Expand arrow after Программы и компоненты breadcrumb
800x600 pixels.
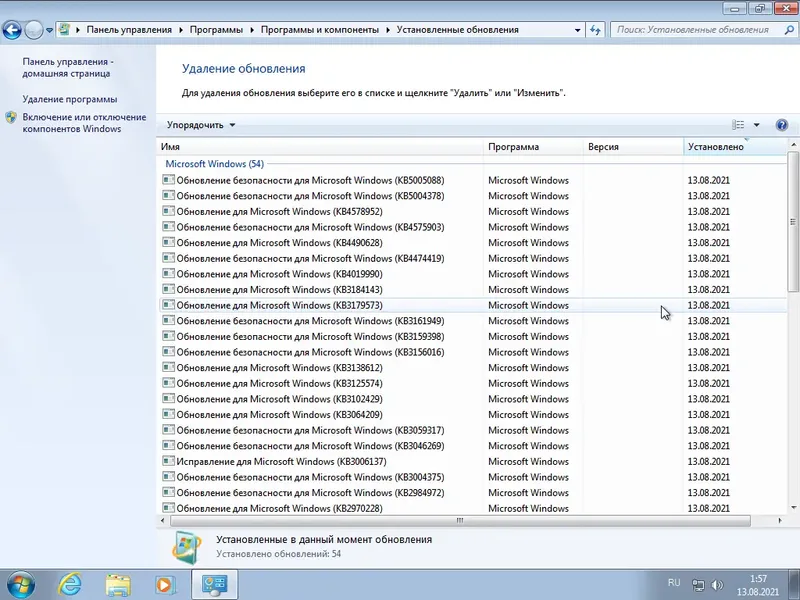coord(388,30)
